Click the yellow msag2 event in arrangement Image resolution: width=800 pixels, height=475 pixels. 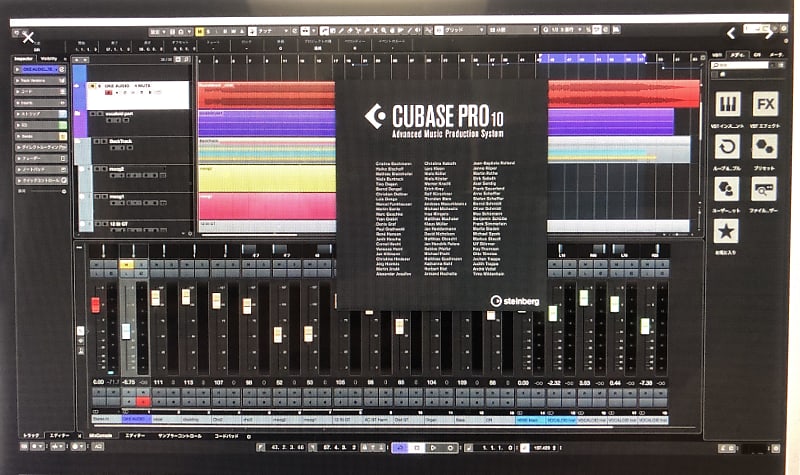[267, 178]
